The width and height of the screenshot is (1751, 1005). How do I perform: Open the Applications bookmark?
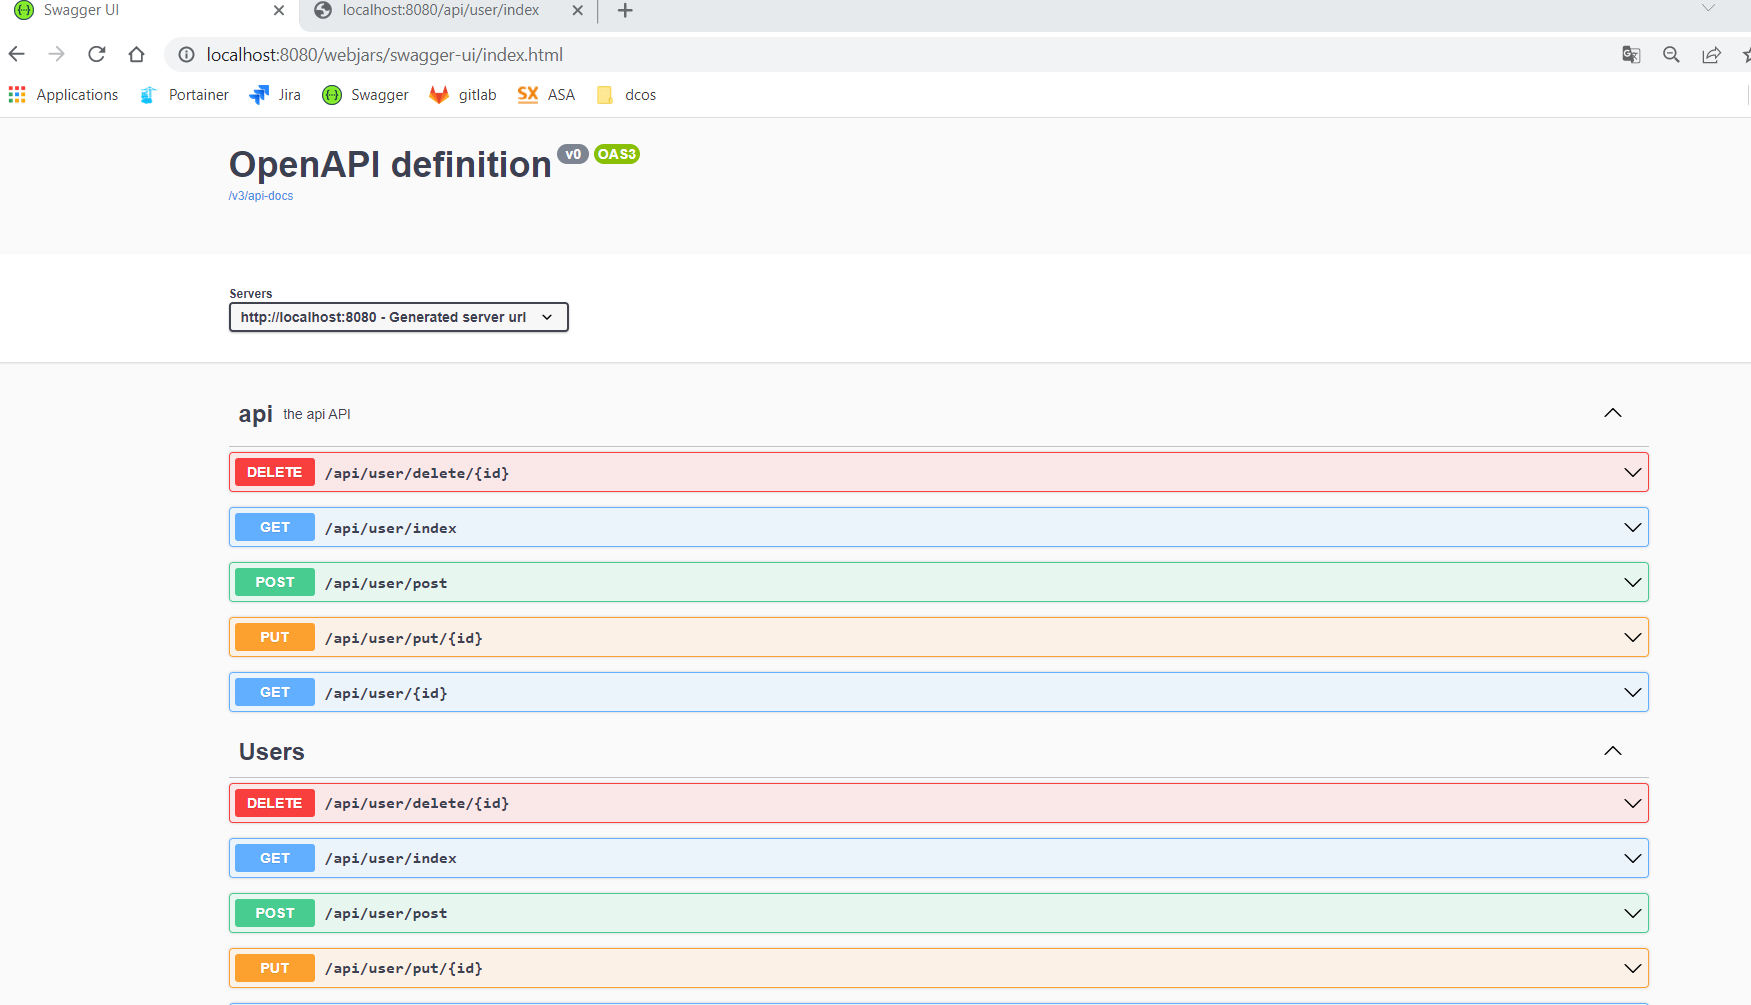[63, 95]
